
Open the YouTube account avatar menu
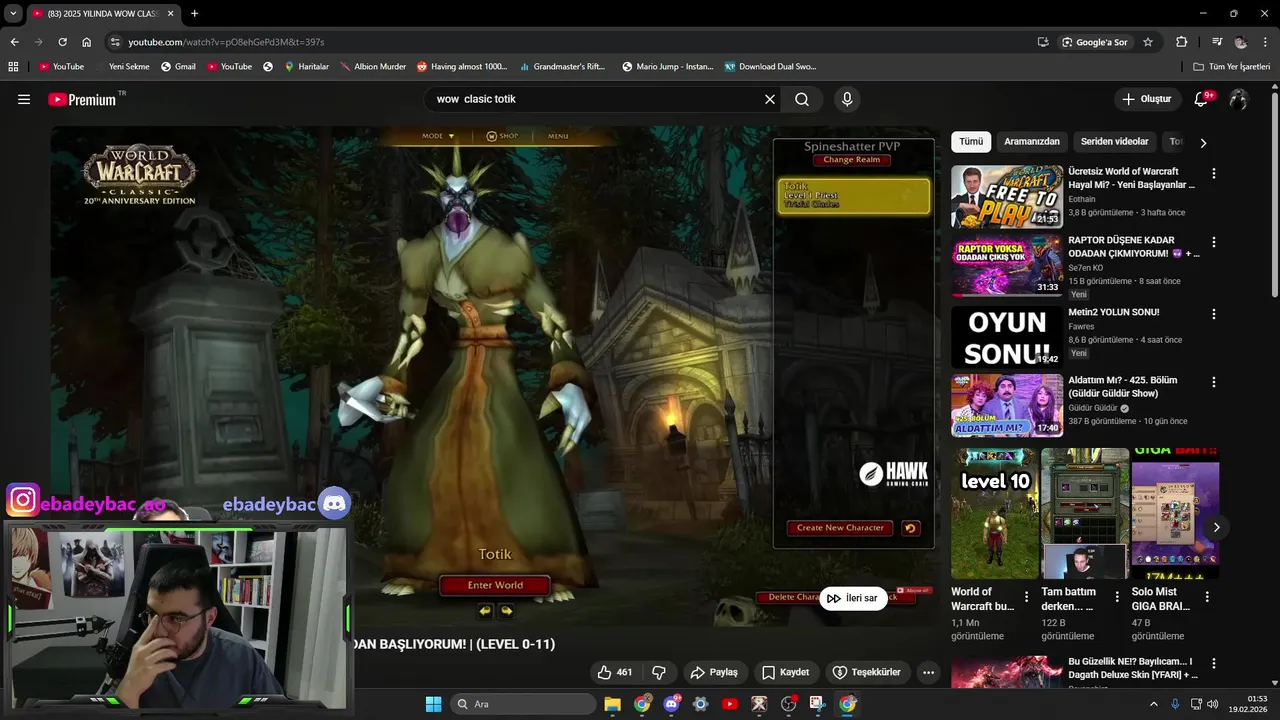point(1238,99)
